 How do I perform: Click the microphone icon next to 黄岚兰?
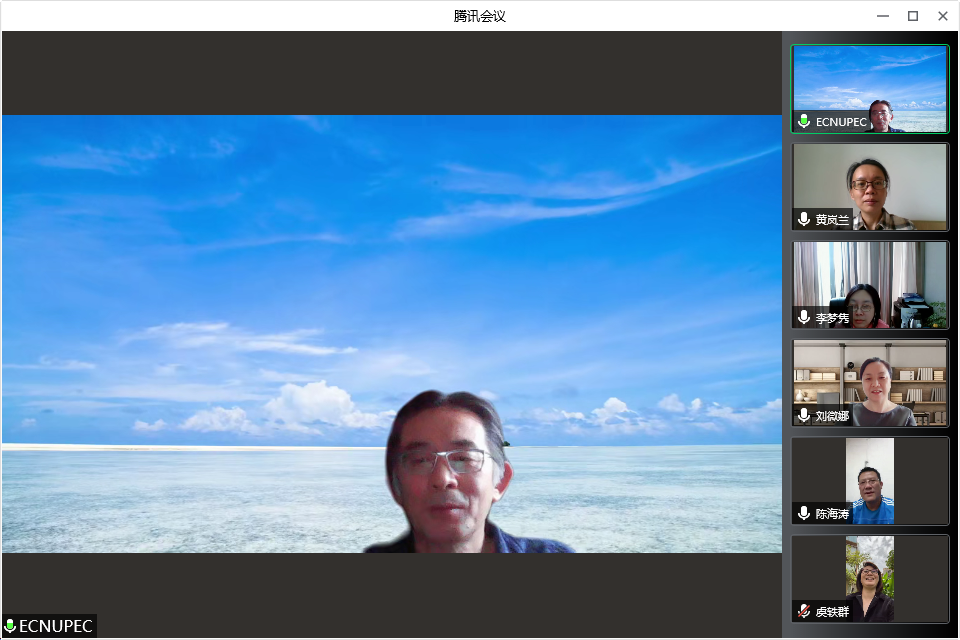[804, 219]
